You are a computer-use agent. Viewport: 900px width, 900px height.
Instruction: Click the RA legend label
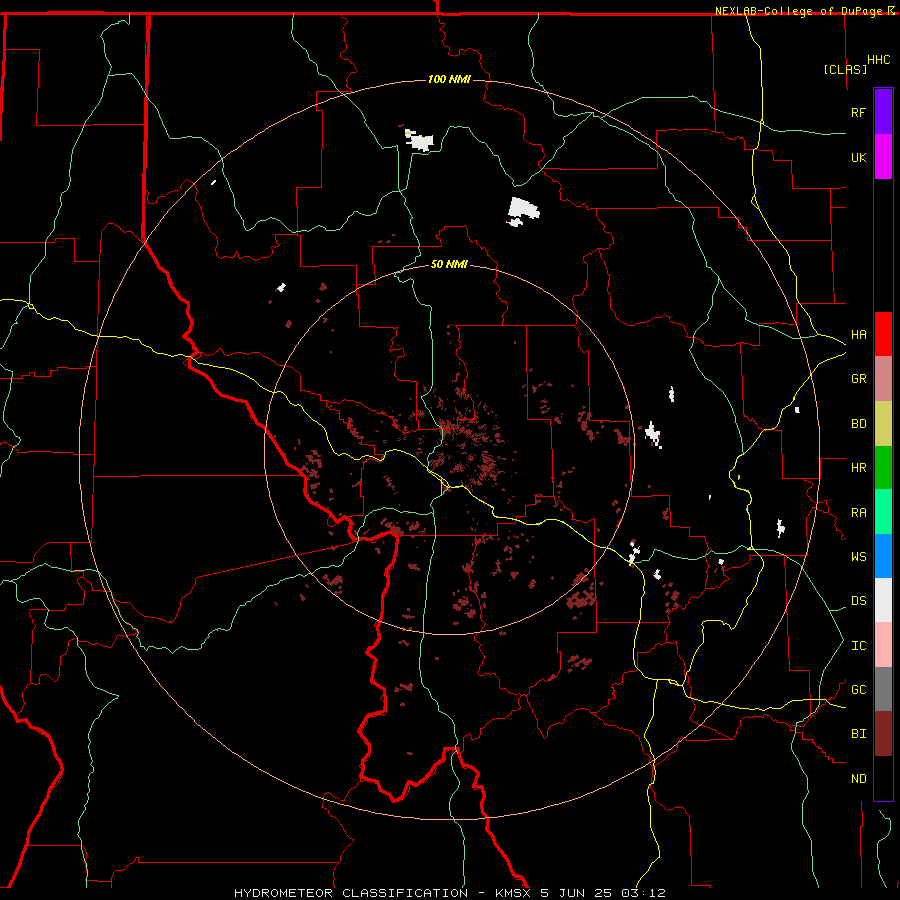click(858, 513)
